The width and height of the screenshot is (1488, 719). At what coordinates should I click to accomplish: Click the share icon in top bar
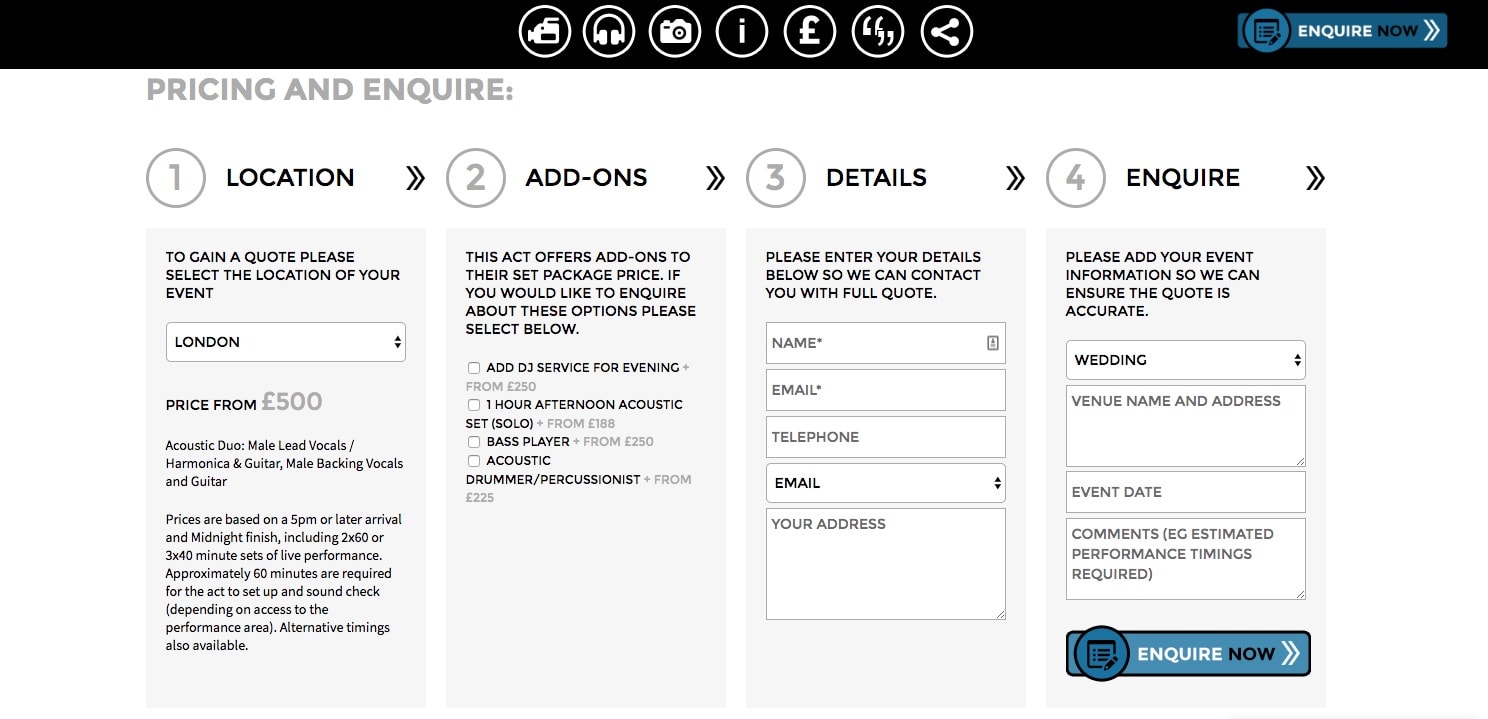pos(945,32)
